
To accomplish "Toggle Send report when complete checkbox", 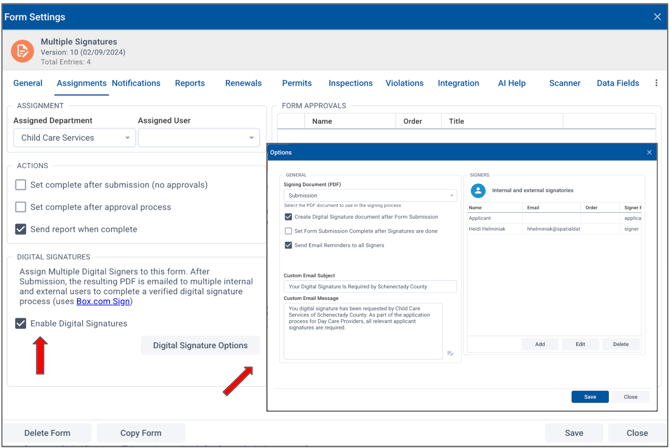I will point(21,229).
